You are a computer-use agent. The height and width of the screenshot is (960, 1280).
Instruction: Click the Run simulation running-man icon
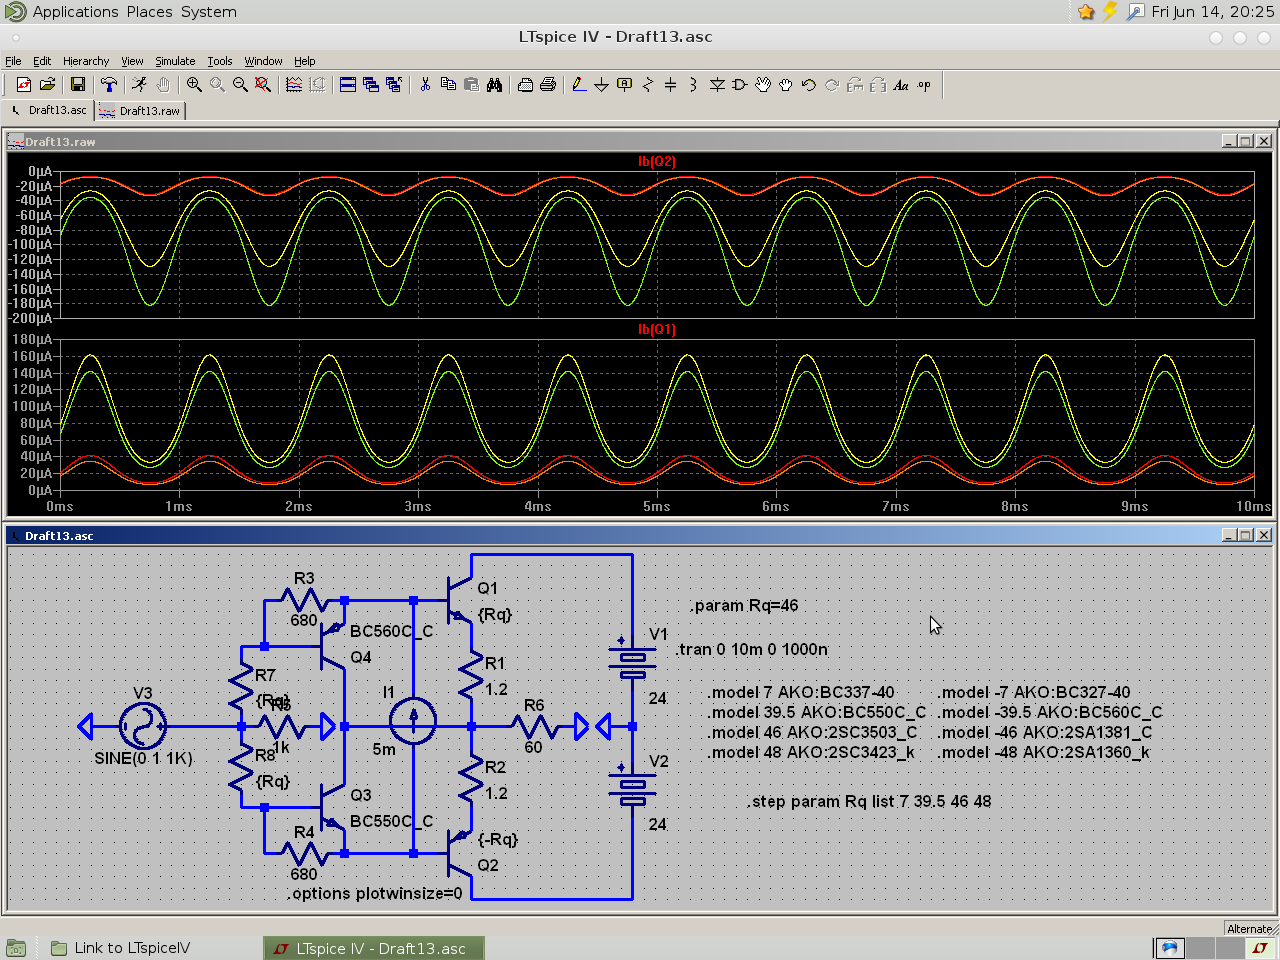pyautogui.click(x=139, y=85)
